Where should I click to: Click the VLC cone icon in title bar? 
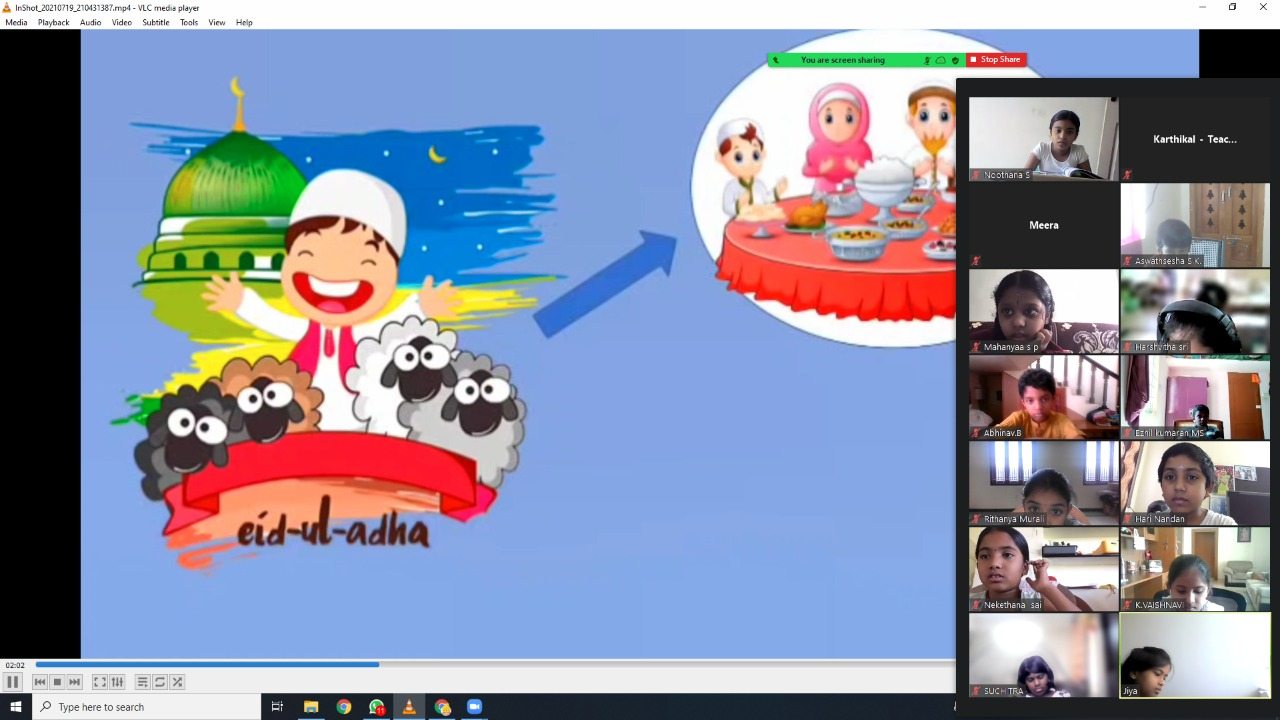pyautogui.click(x=7, y=7)
